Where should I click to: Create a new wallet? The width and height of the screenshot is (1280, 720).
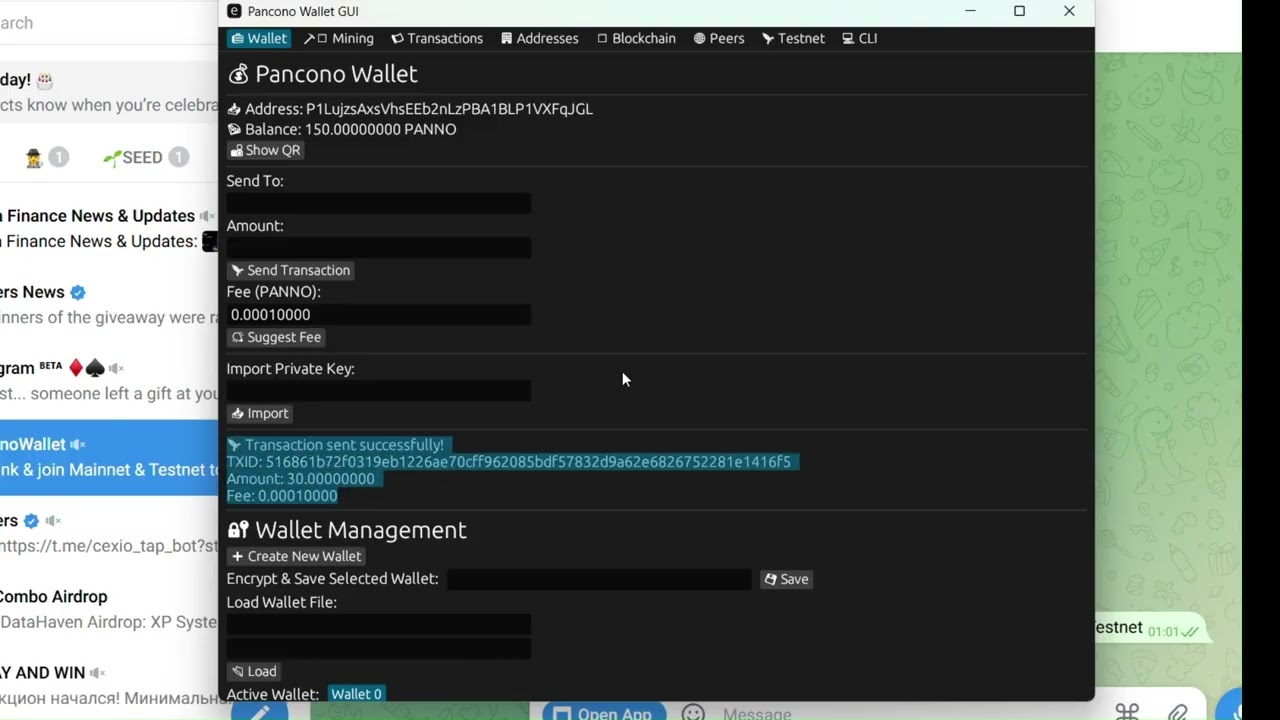tap(296, 556)
